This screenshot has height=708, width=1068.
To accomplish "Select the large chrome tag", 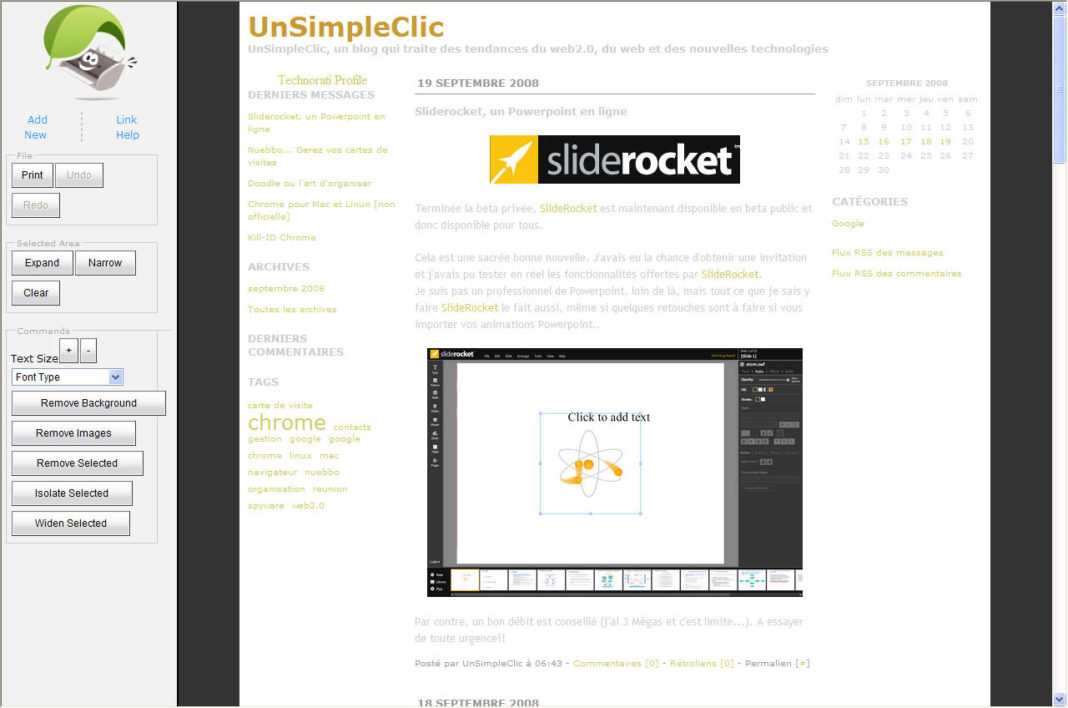I will coord(286,422).
